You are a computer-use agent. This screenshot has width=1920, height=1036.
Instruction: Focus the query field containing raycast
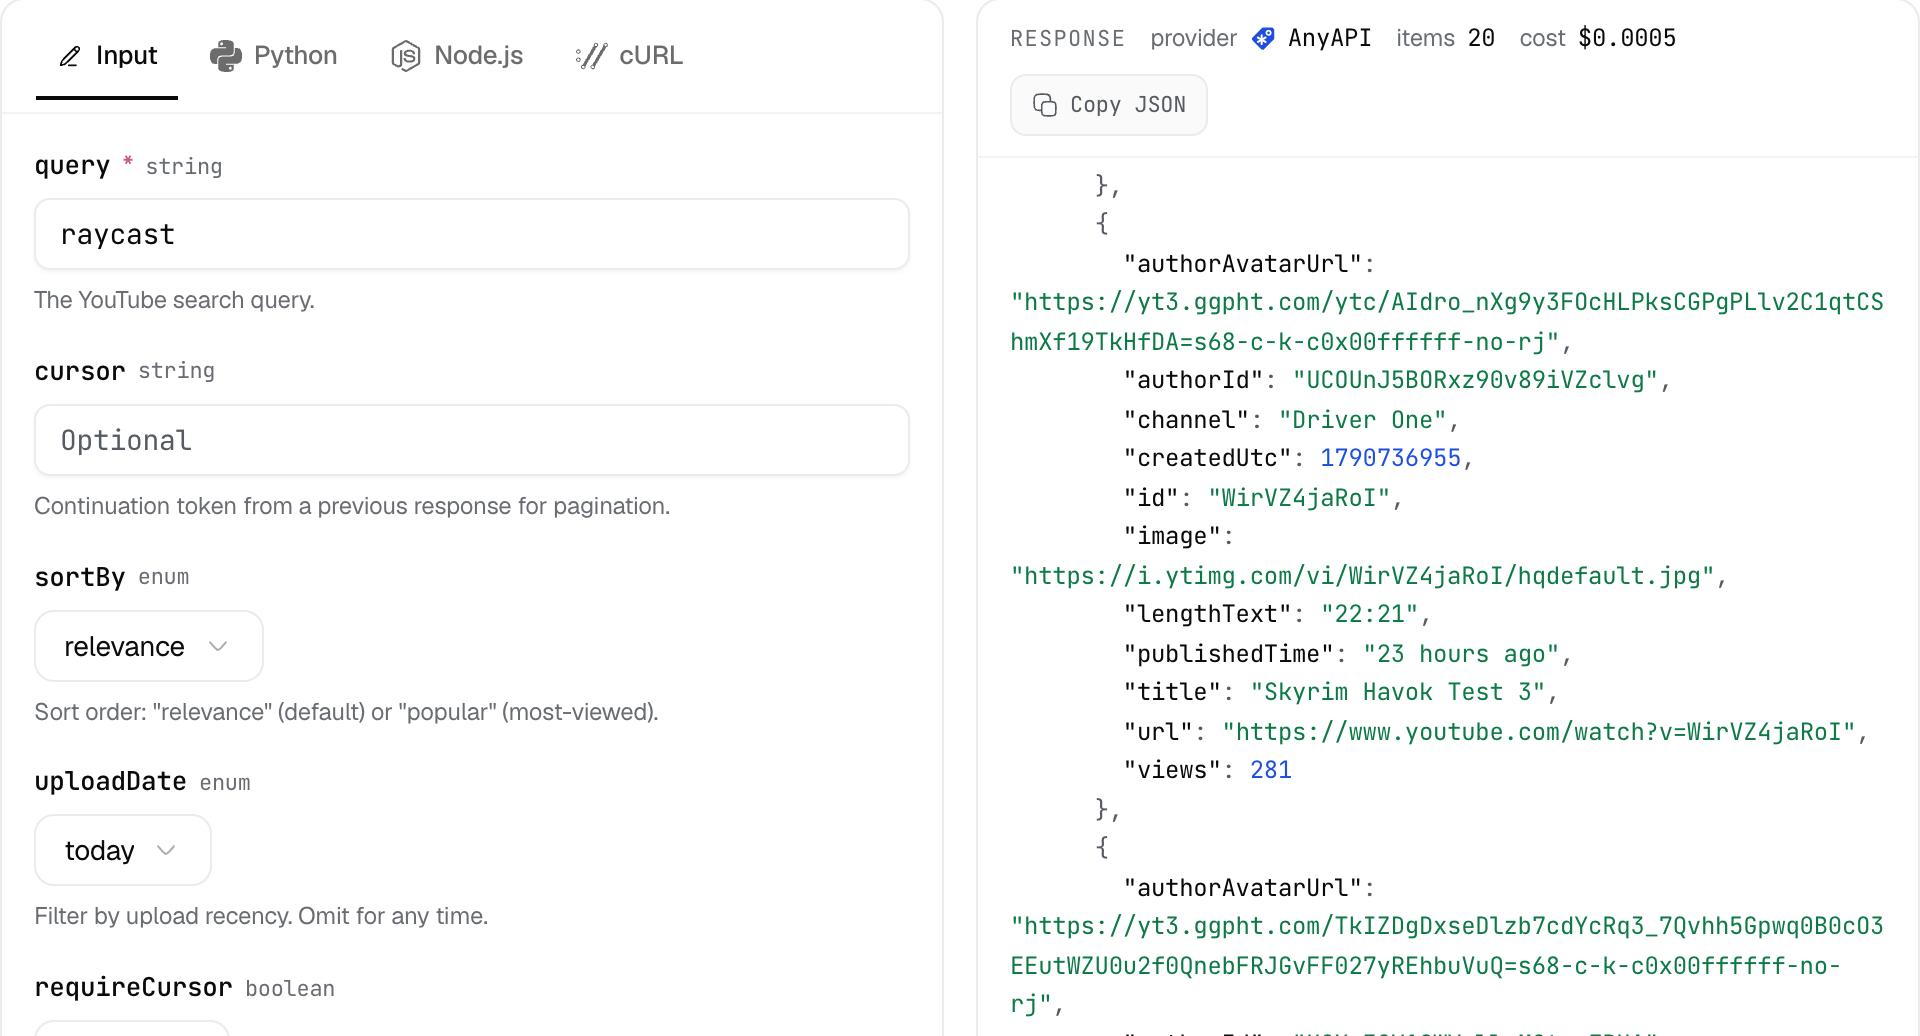472,234
